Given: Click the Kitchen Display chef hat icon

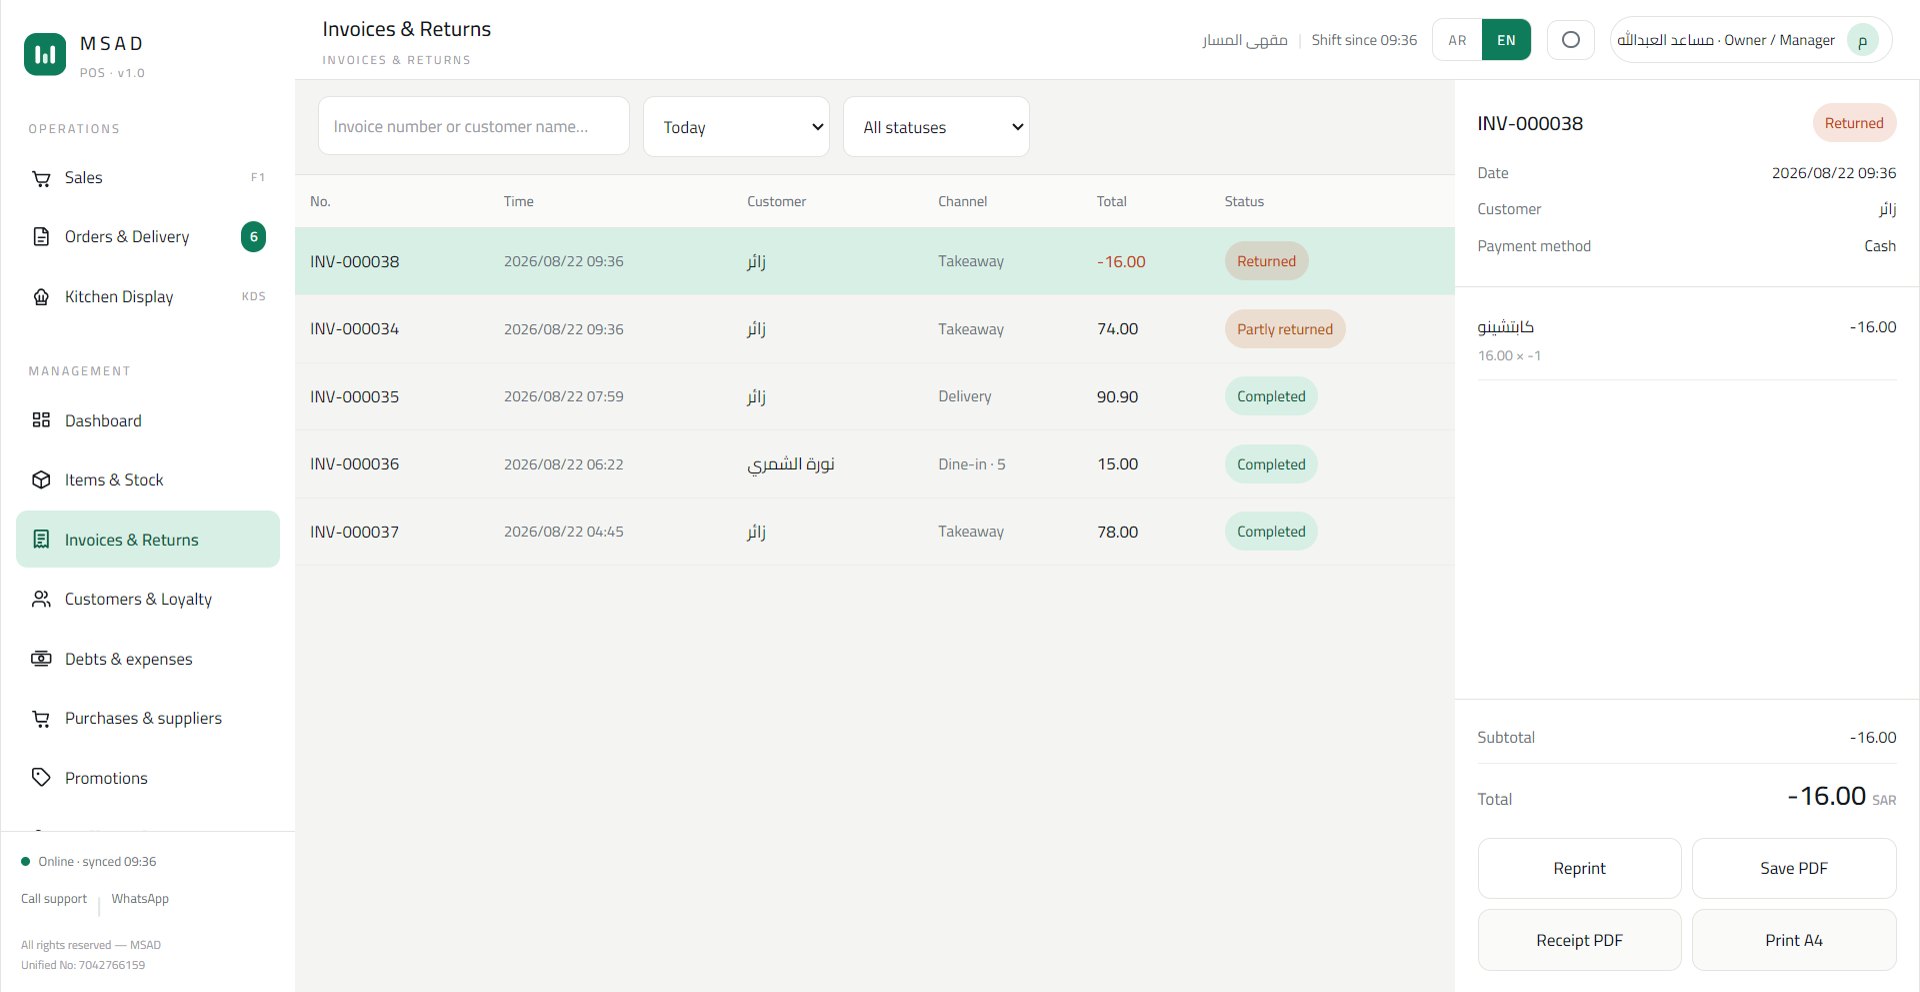Looking at the screenshot, I should 41,297.
